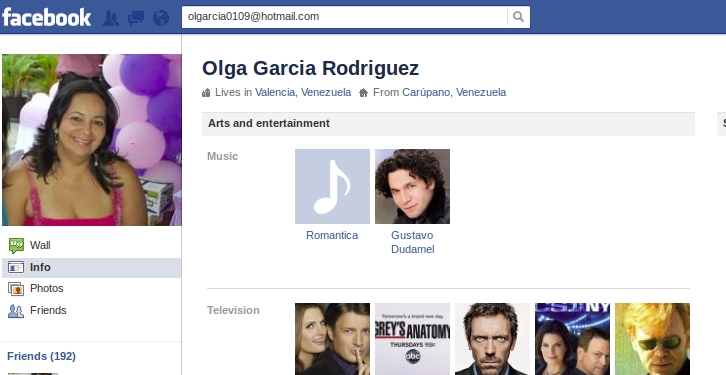Image resolution: width=726 pixels, height=375 pixels.
Task: Click the Music category label
Action: point(222,156)
